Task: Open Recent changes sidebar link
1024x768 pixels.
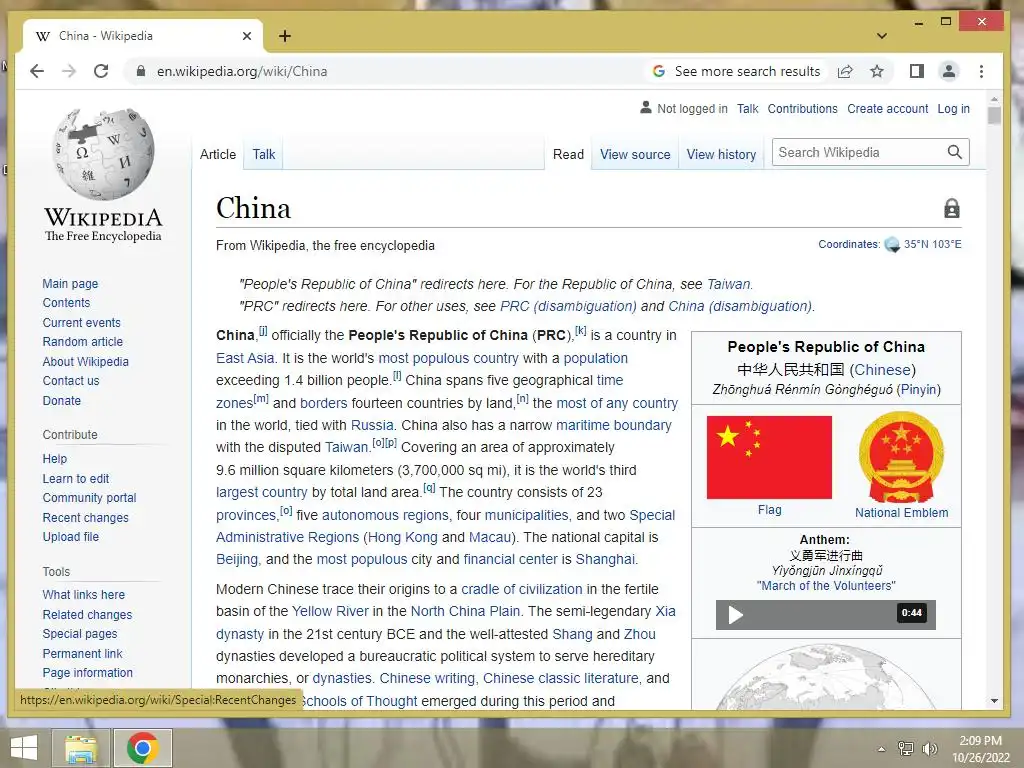Action: tap(85, 518)
